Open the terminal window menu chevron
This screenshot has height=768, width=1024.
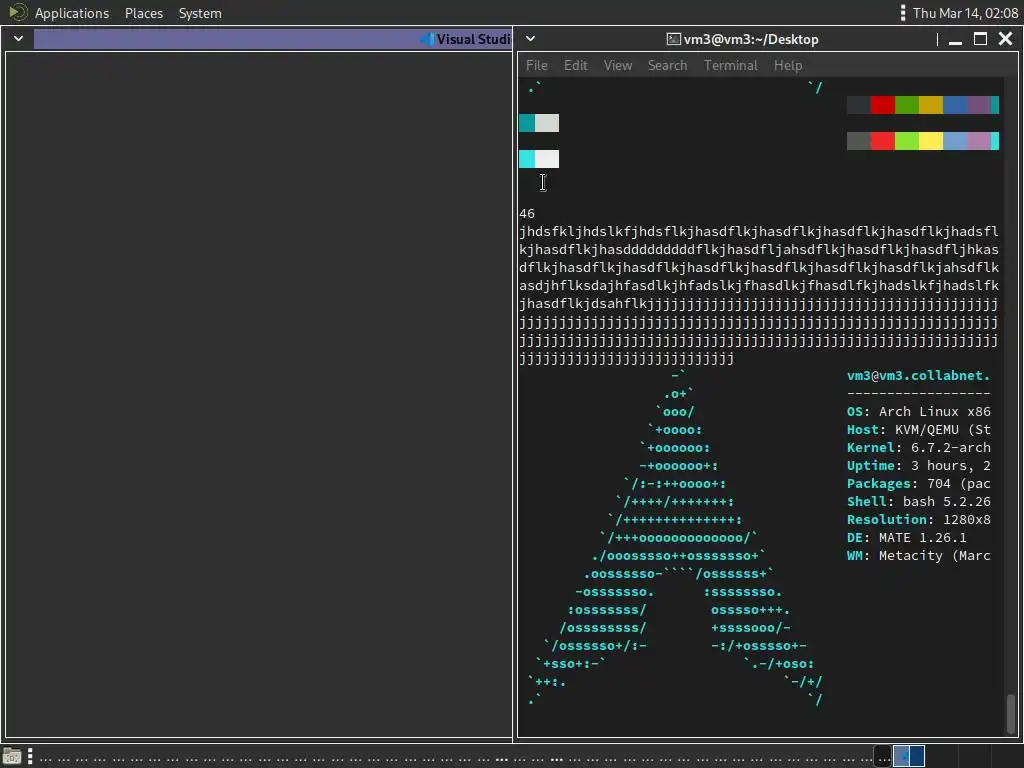[530, 39]
